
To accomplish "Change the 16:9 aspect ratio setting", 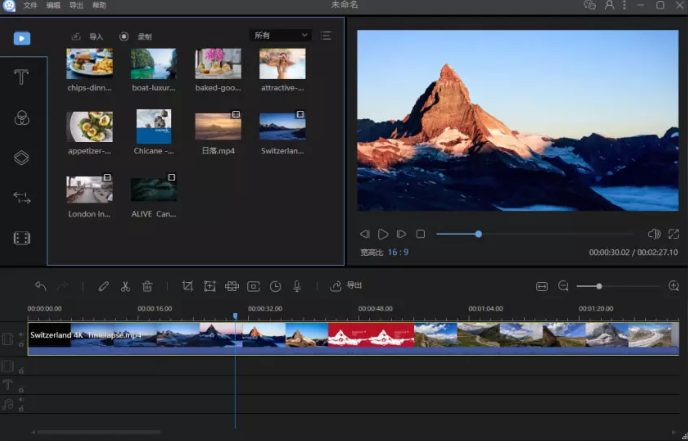I will coord(397,253).
